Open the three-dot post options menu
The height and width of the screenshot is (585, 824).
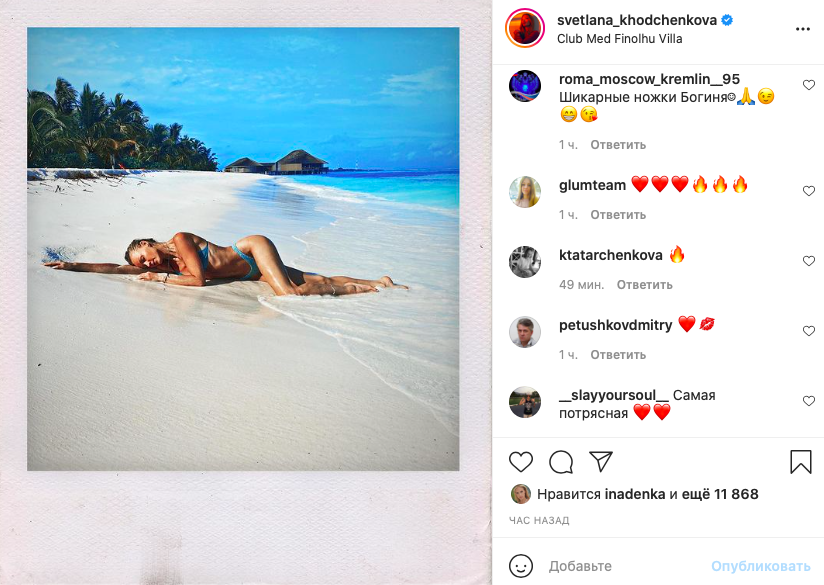802,29
